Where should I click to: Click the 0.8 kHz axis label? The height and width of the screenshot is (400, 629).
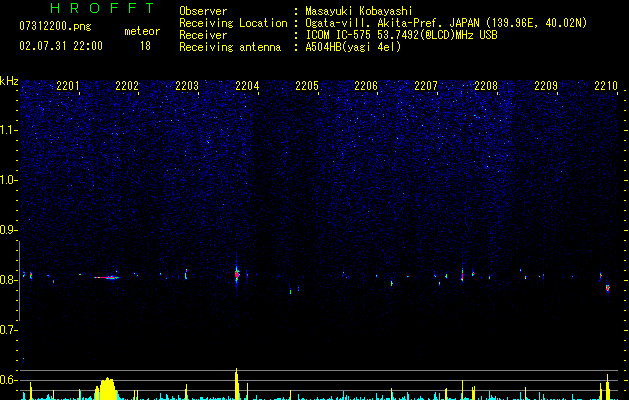(x=8, y=280)
